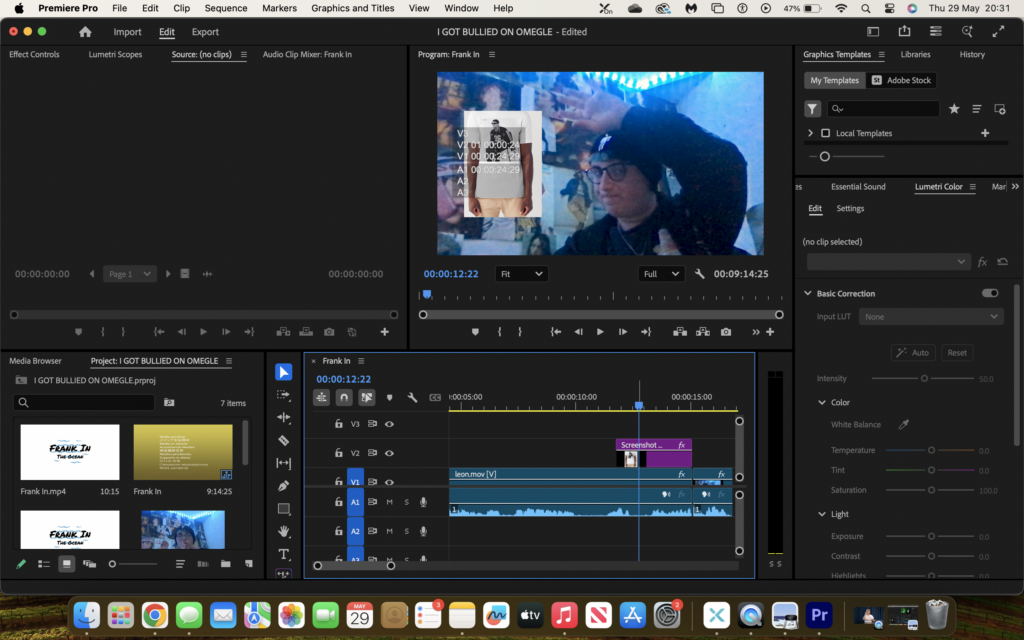Screen dimensions: 1024x640
Task: Open the Page 1 dropdown in Source
Action: [129, 274]
